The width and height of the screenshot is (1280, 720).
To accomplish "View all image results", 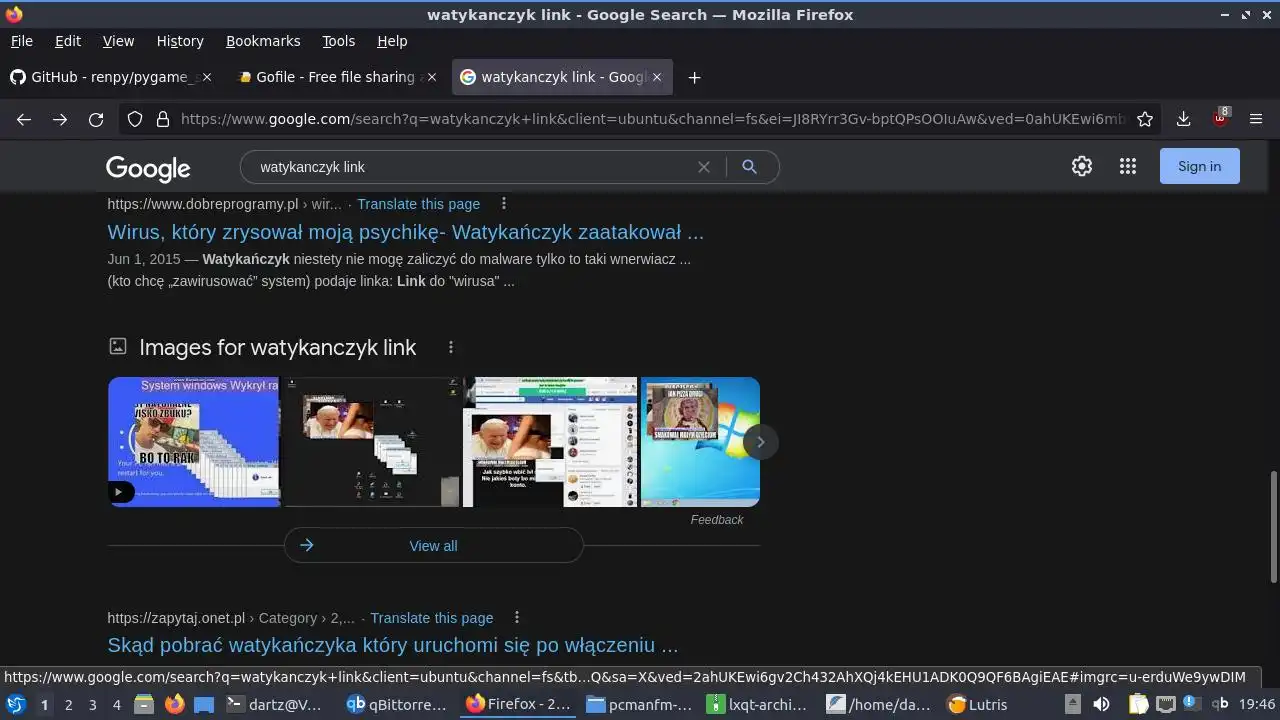I will click(x=433, y=546).
